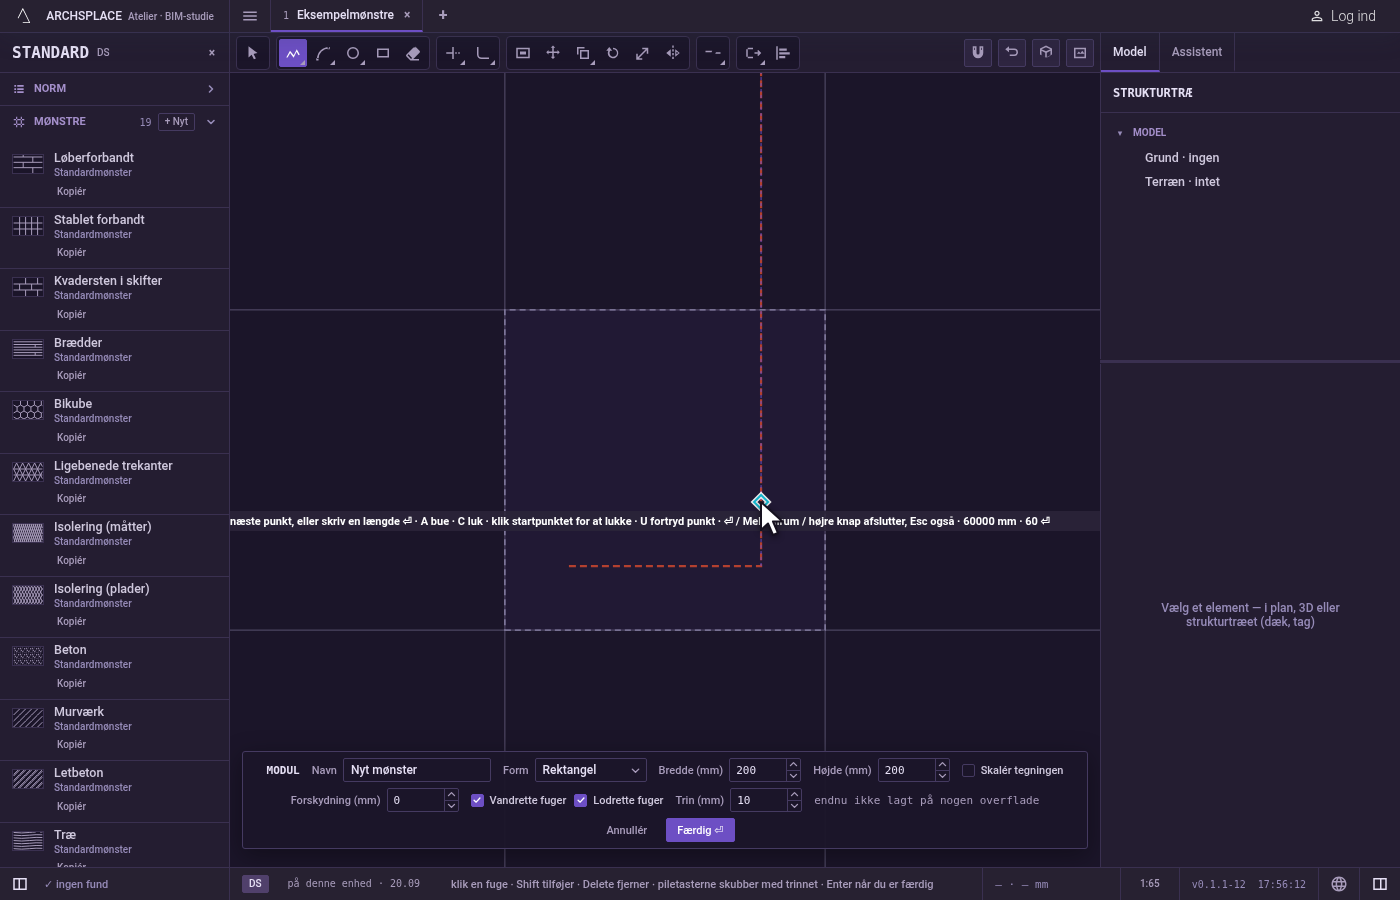Image resolution: width=1400 pixels, height=900 pixels.
Task: Click Log ind
Action: [x=1343, y=16]
